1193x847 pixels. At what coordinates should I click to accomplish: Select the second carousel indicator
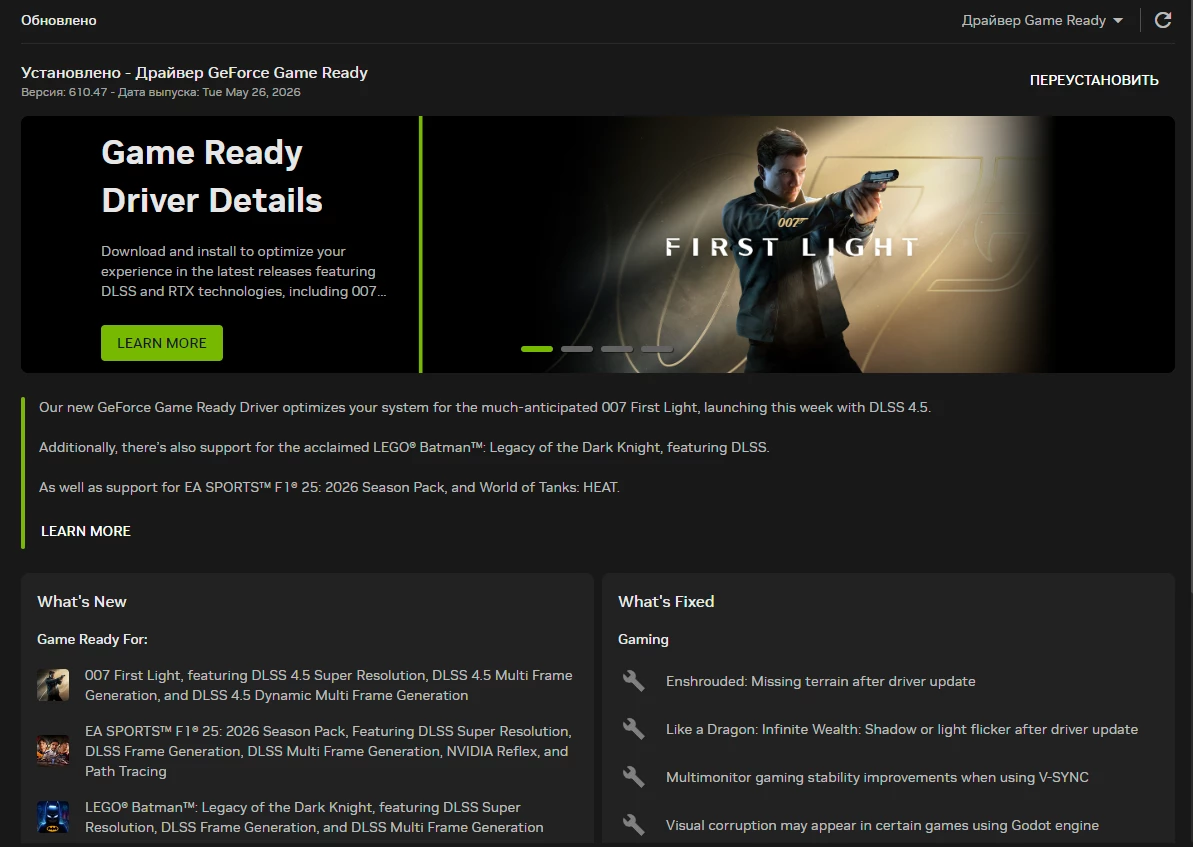[577, 349]
